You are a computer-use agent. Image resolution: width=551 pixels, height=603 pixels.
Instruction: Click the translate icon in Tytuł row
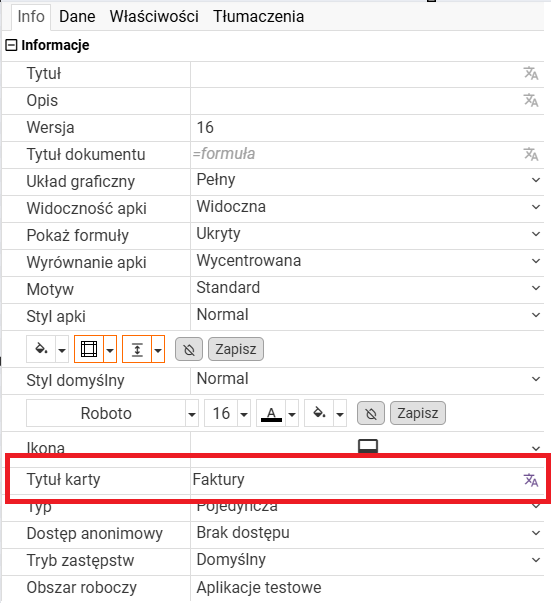click(531, 73)
